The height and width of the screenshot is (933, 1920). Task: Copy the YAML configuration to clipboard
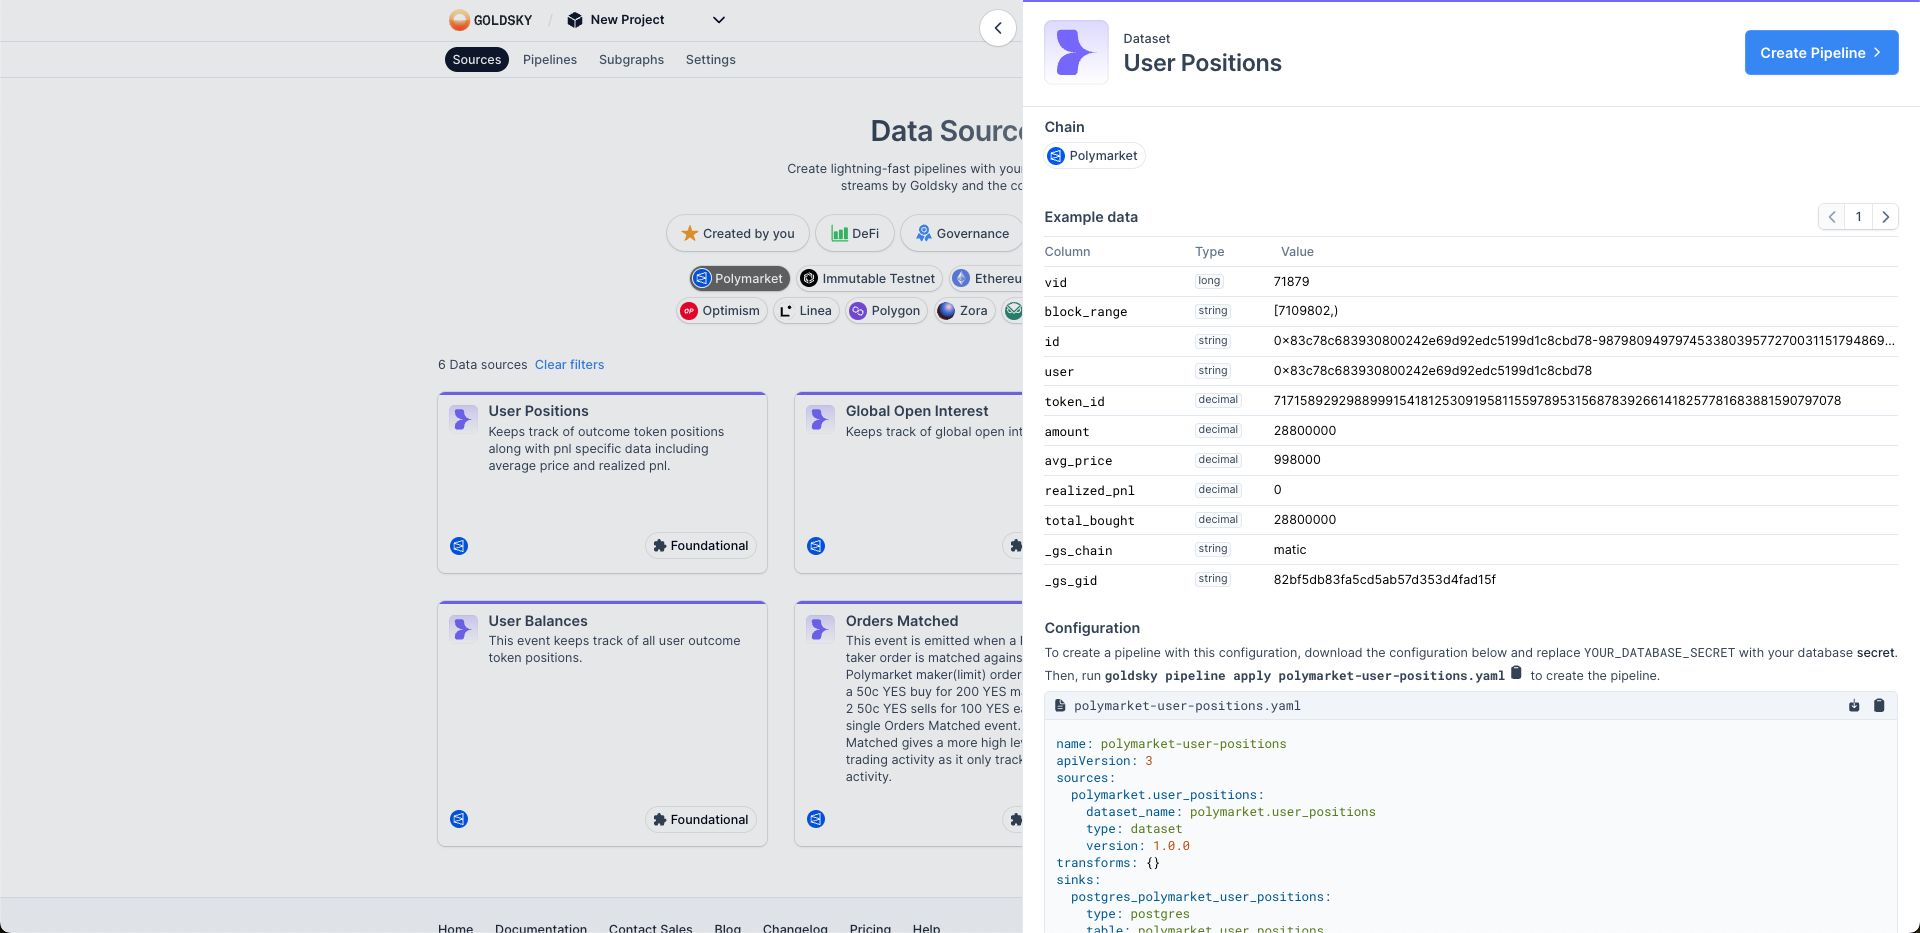(1879, 706)
